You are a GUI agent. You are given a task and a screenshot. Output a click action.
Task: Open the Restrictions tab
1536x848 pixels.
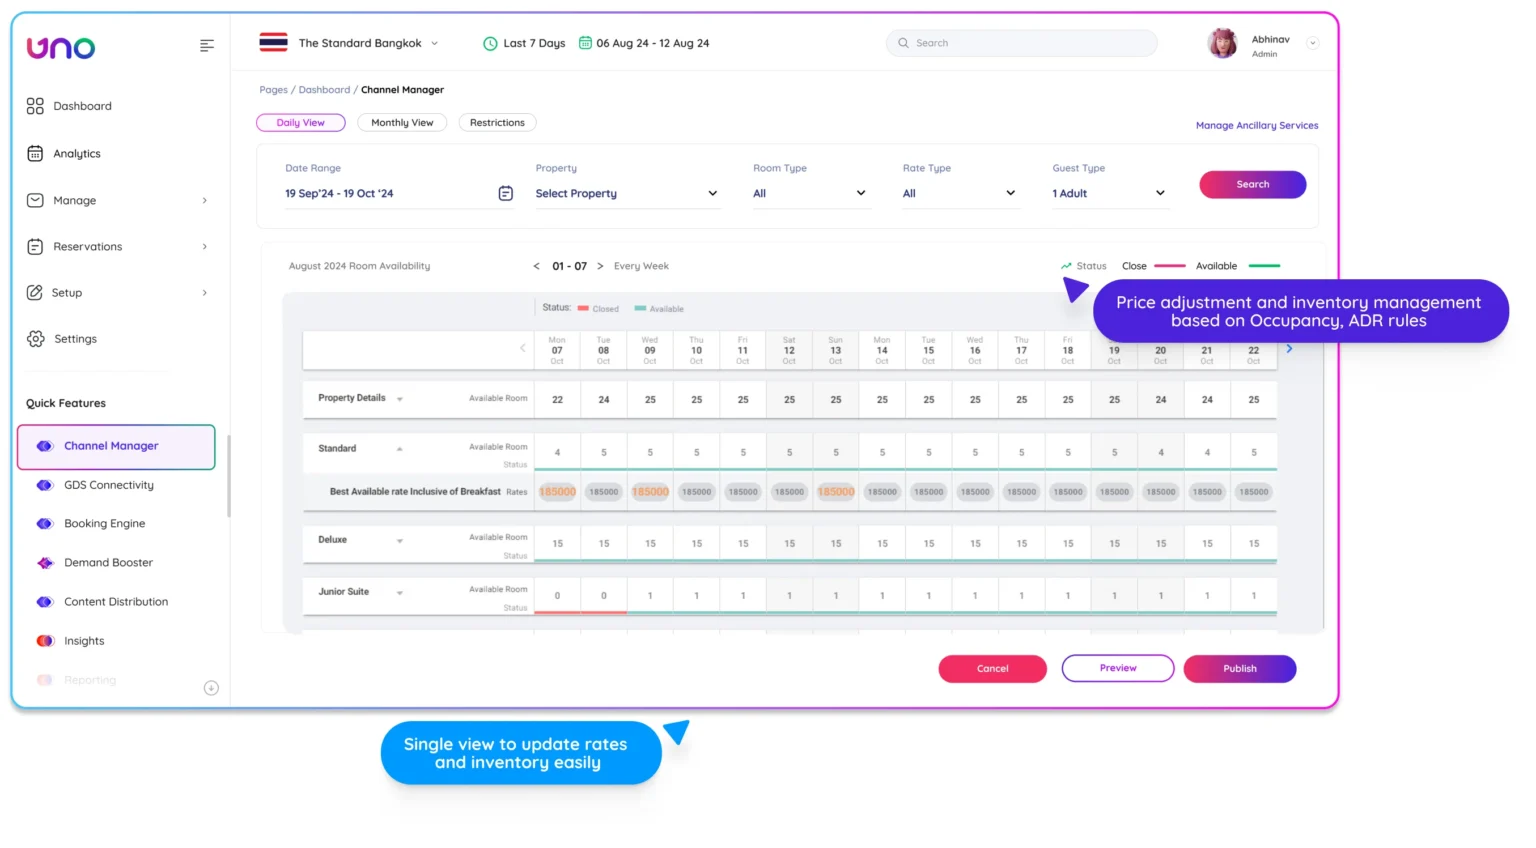pos(497,122)
